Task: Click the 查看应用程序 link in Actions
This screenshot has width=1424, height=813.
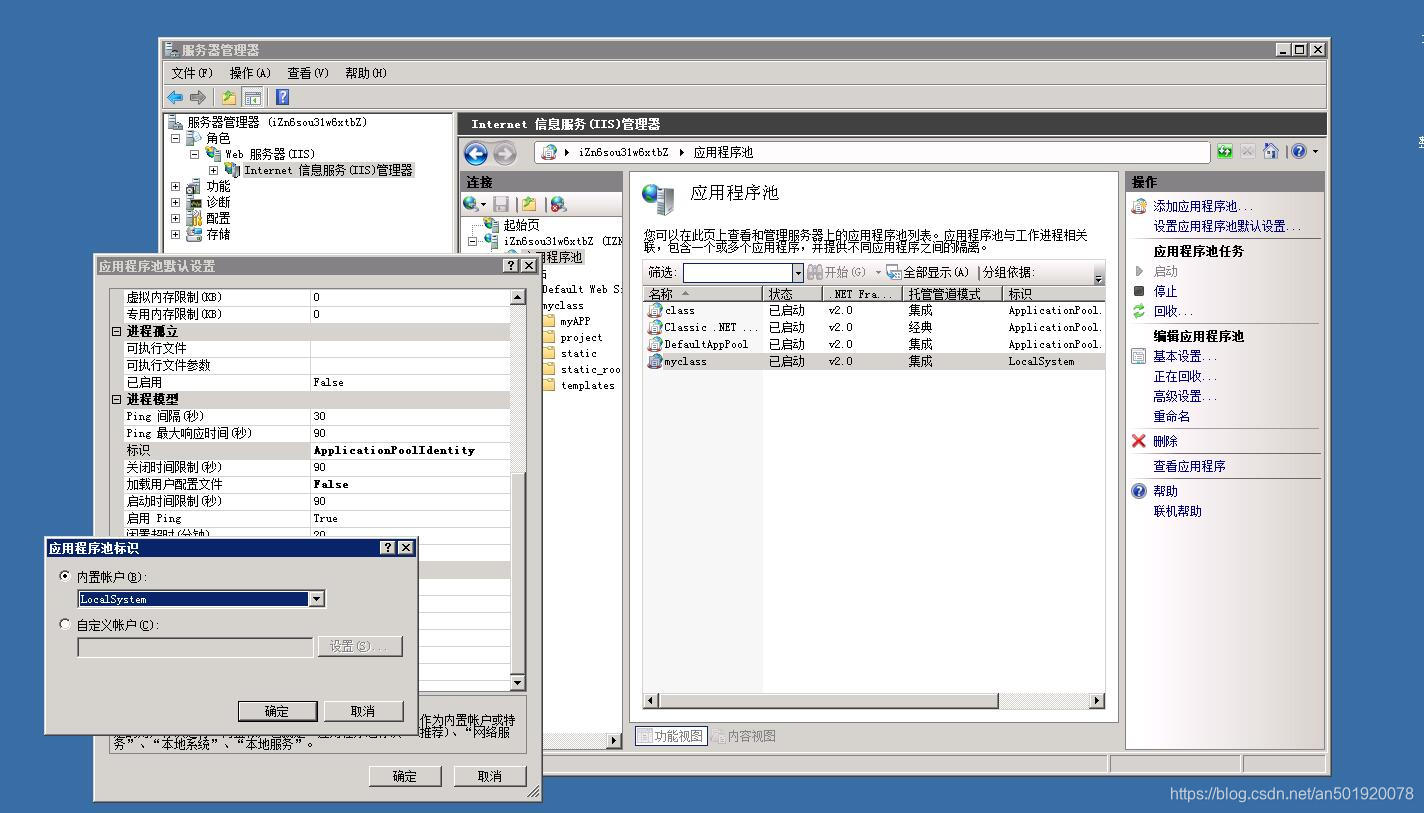Action: (1189, 466)
